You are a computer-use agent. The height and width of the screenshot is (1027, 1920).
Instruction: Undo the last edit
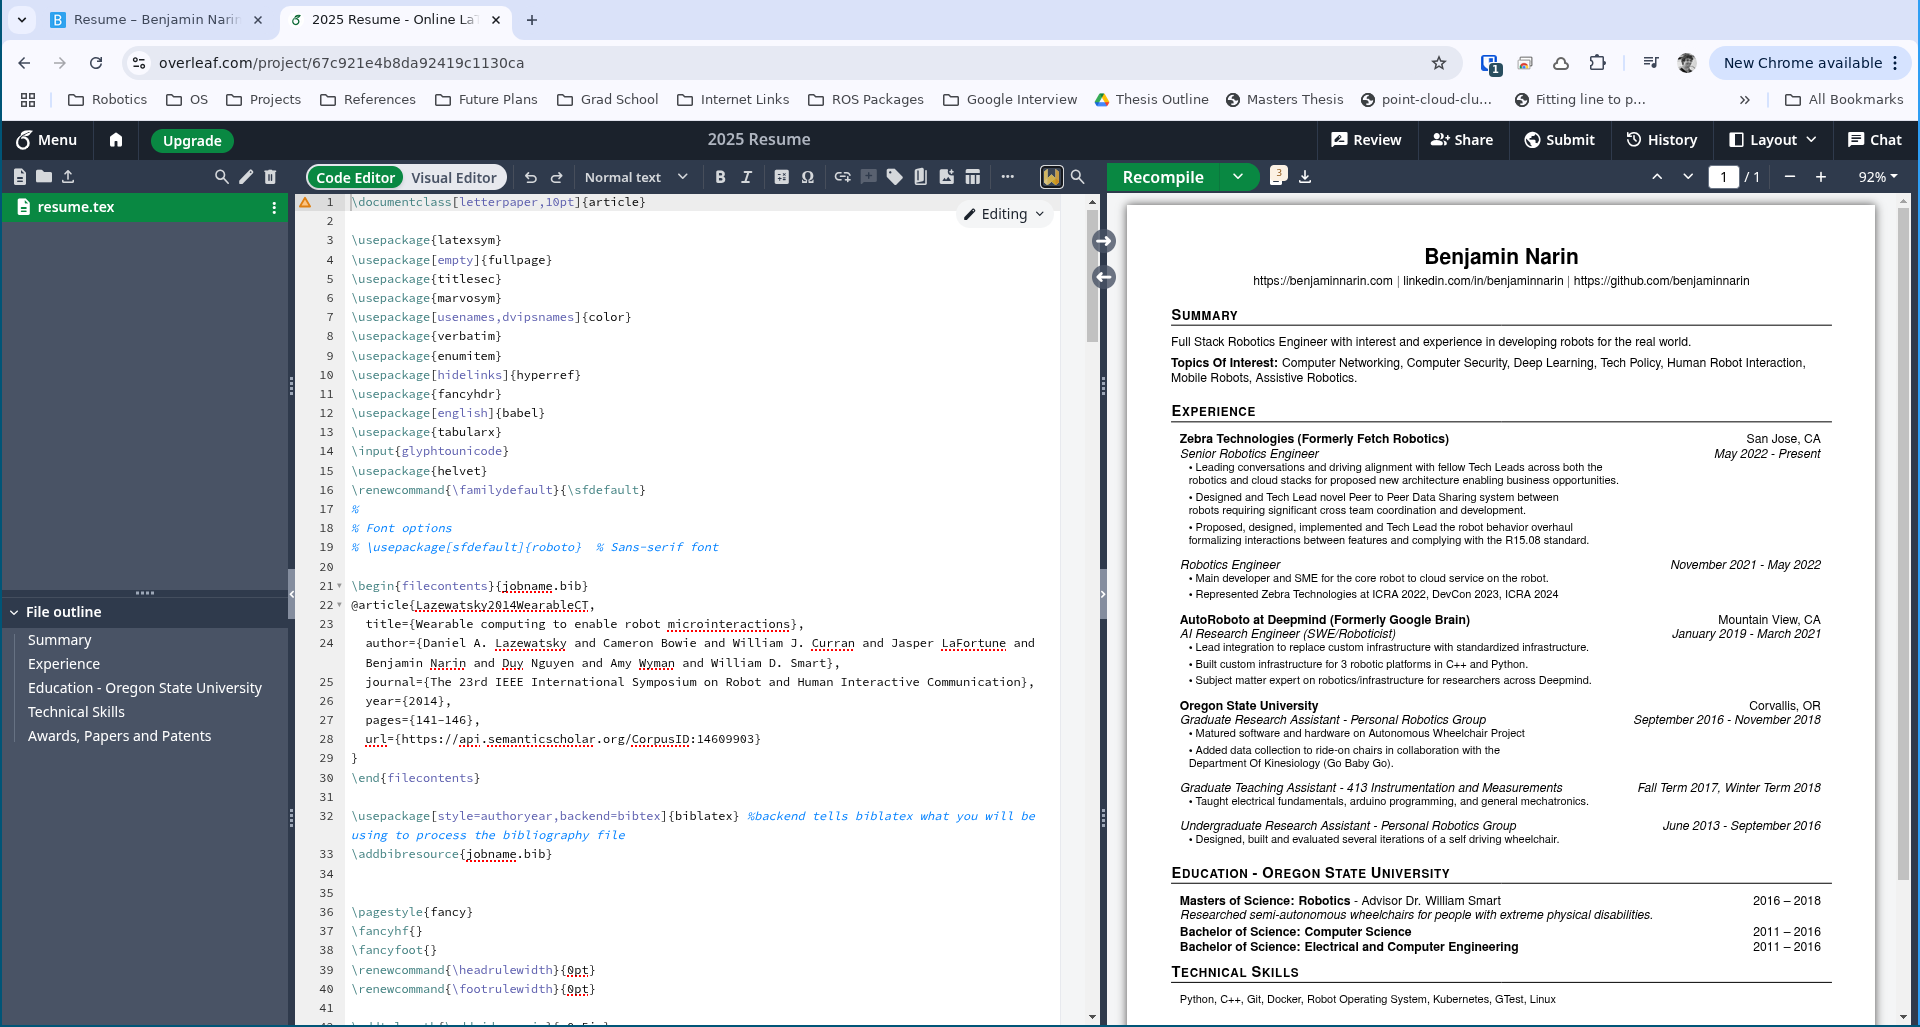point(531,177)
